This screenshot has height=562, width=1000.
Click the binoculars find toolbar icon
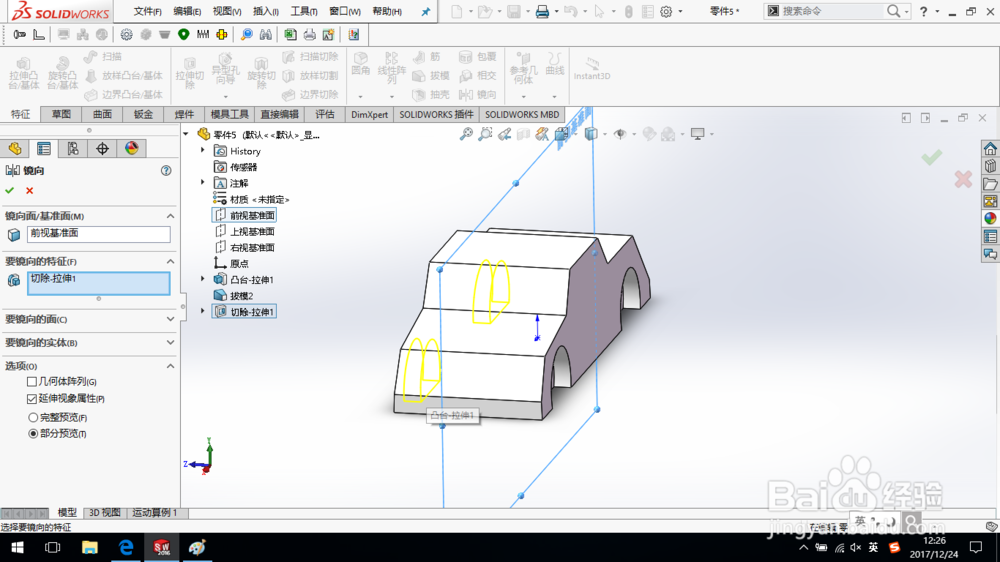click(x=266, y=34)
